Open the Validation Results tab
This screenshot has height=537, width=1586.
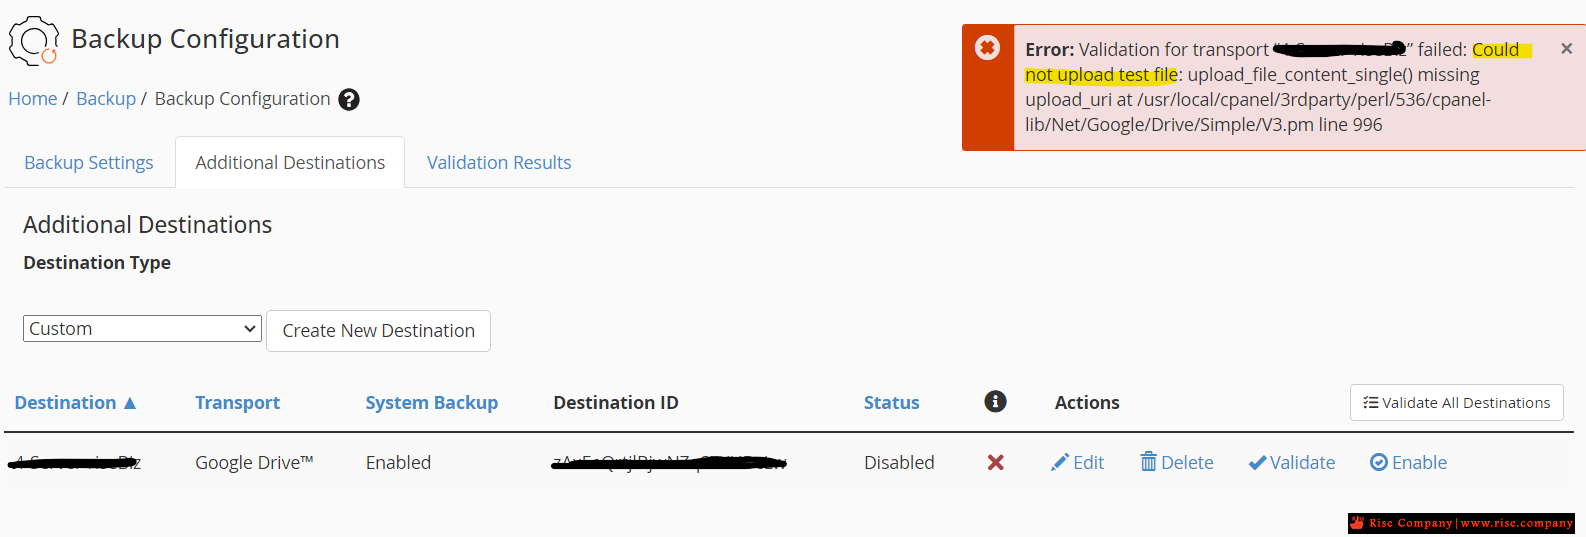click(x=499, y=162)
